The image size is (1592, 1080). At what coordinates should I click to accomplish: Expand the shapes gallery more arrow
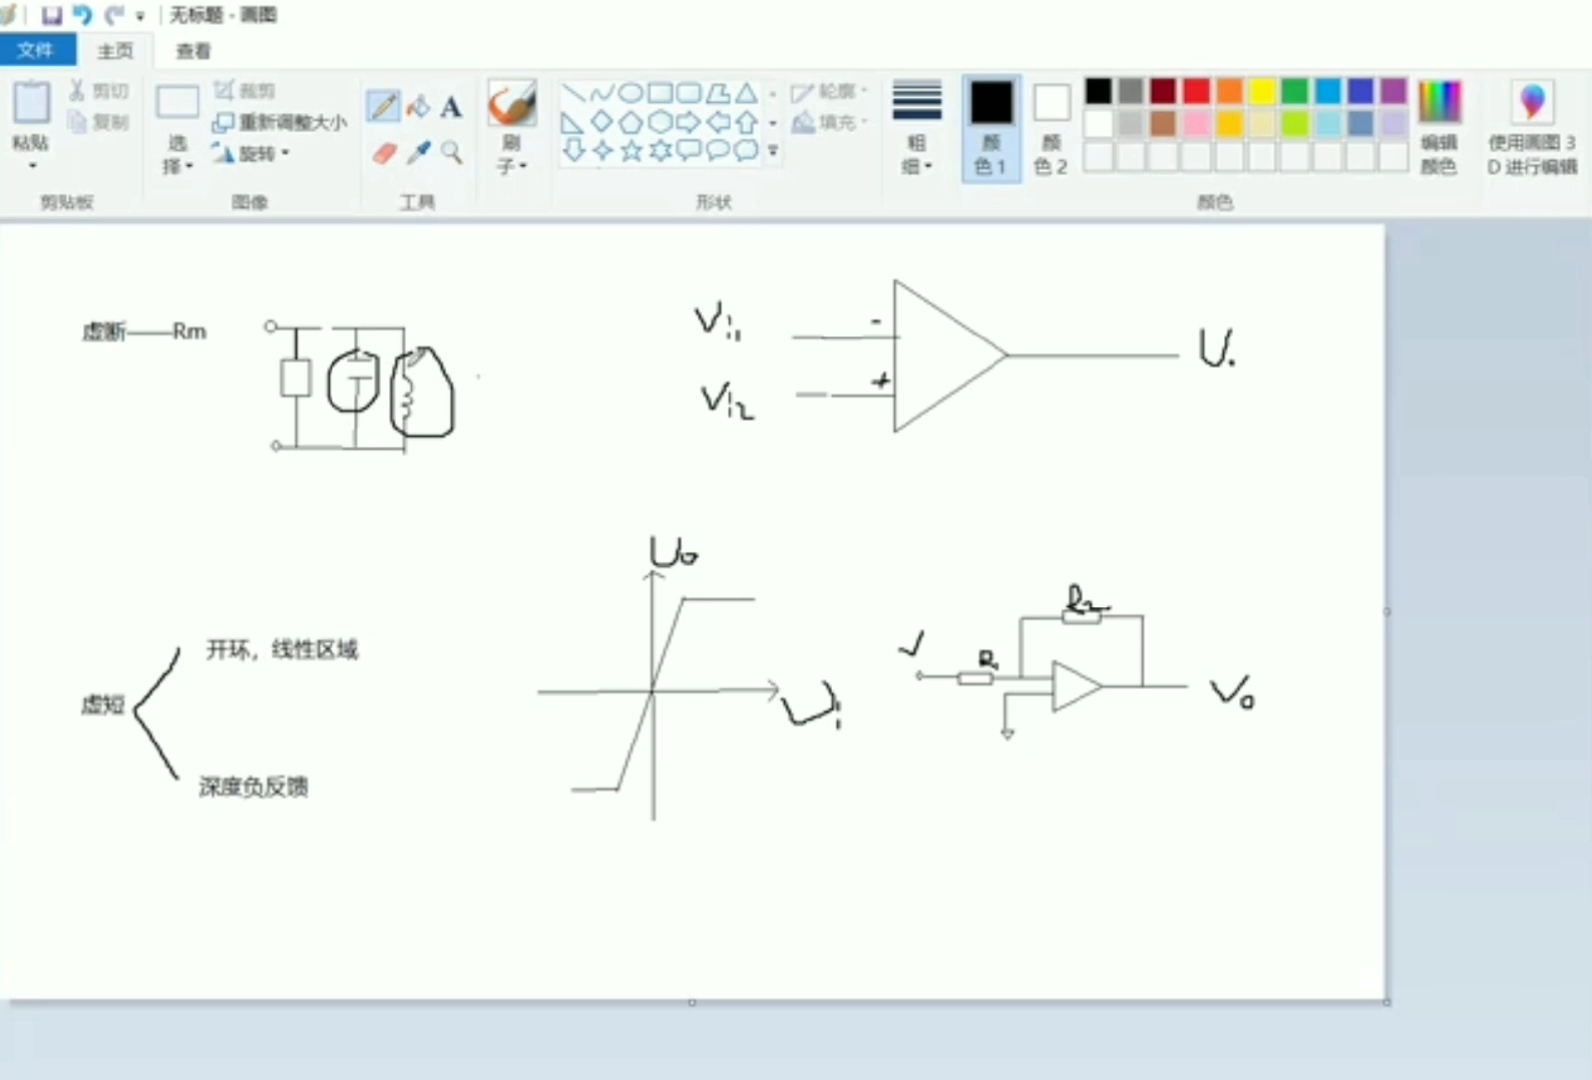(772, 150)
